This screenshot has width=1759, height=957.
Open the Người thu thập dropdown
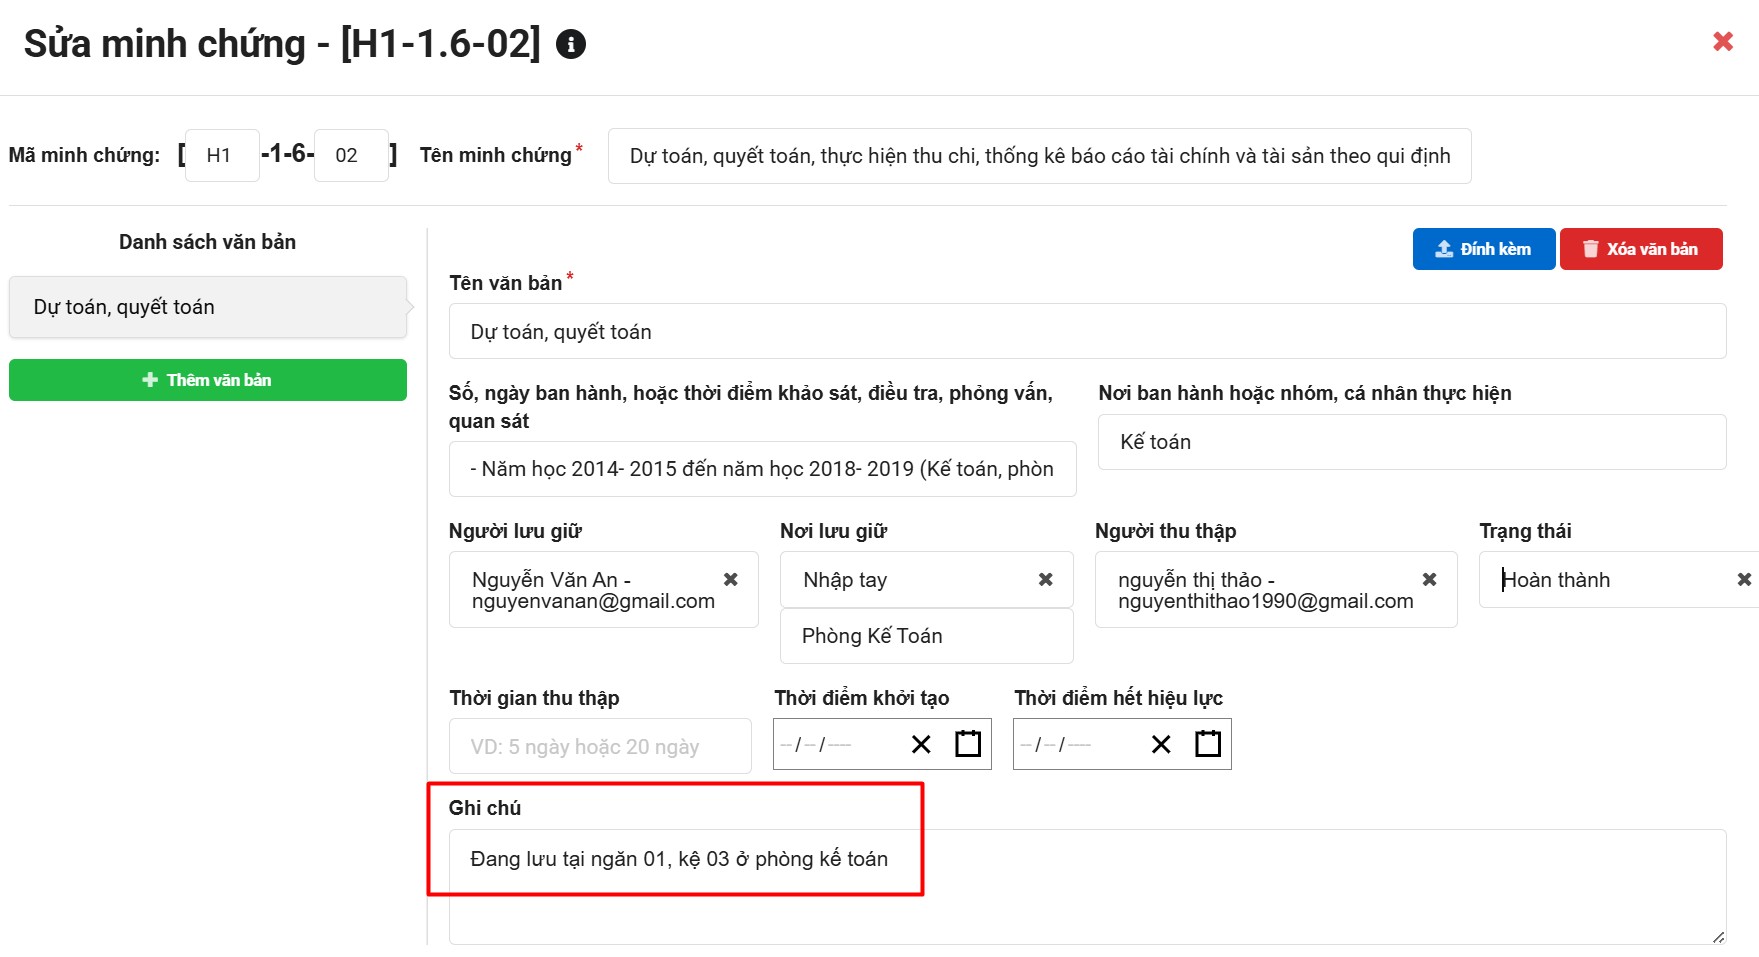(x=1260, y=590)
